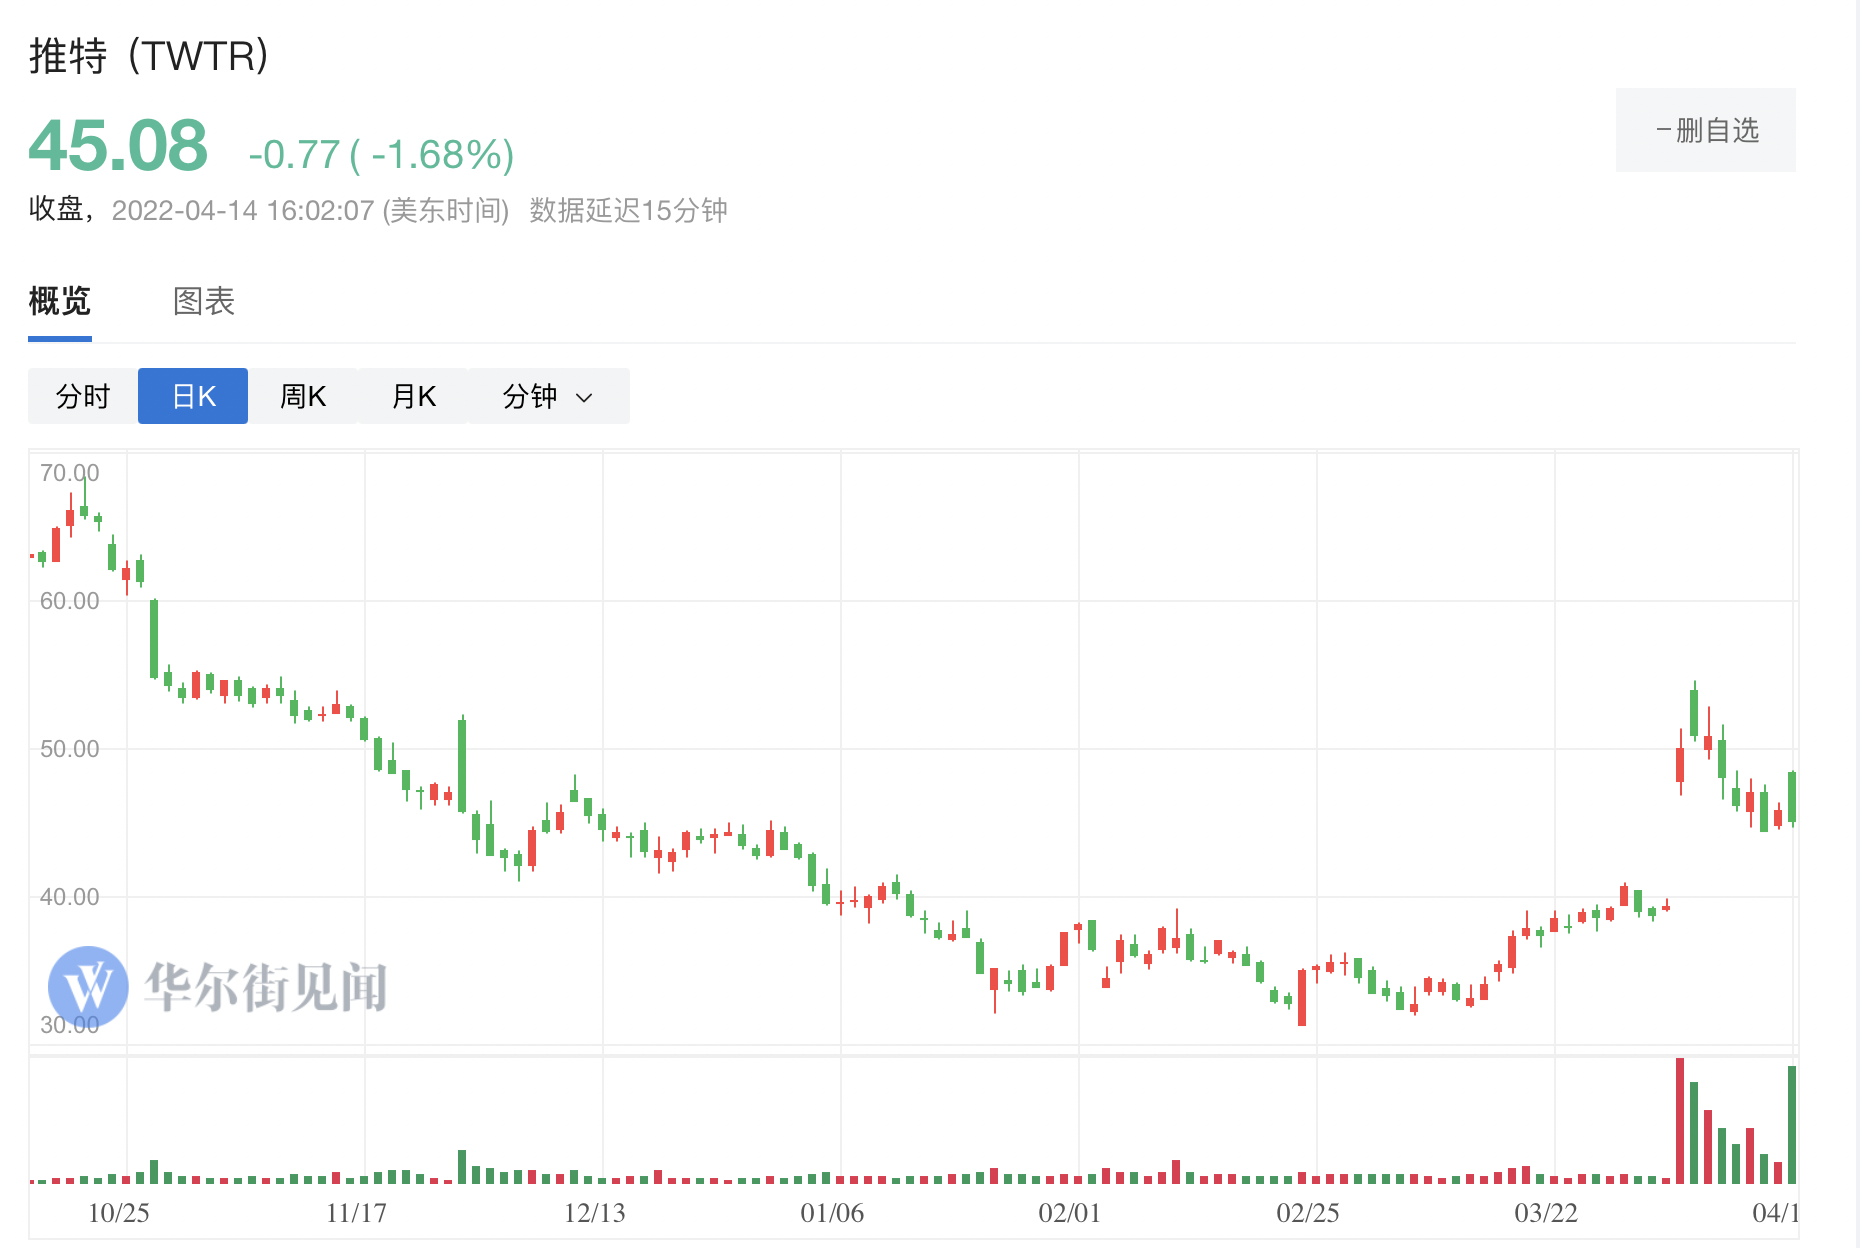This screenshot has height=1248, width=1860.
Task: Click the 删自选 button
Action: click(1706, 131)
